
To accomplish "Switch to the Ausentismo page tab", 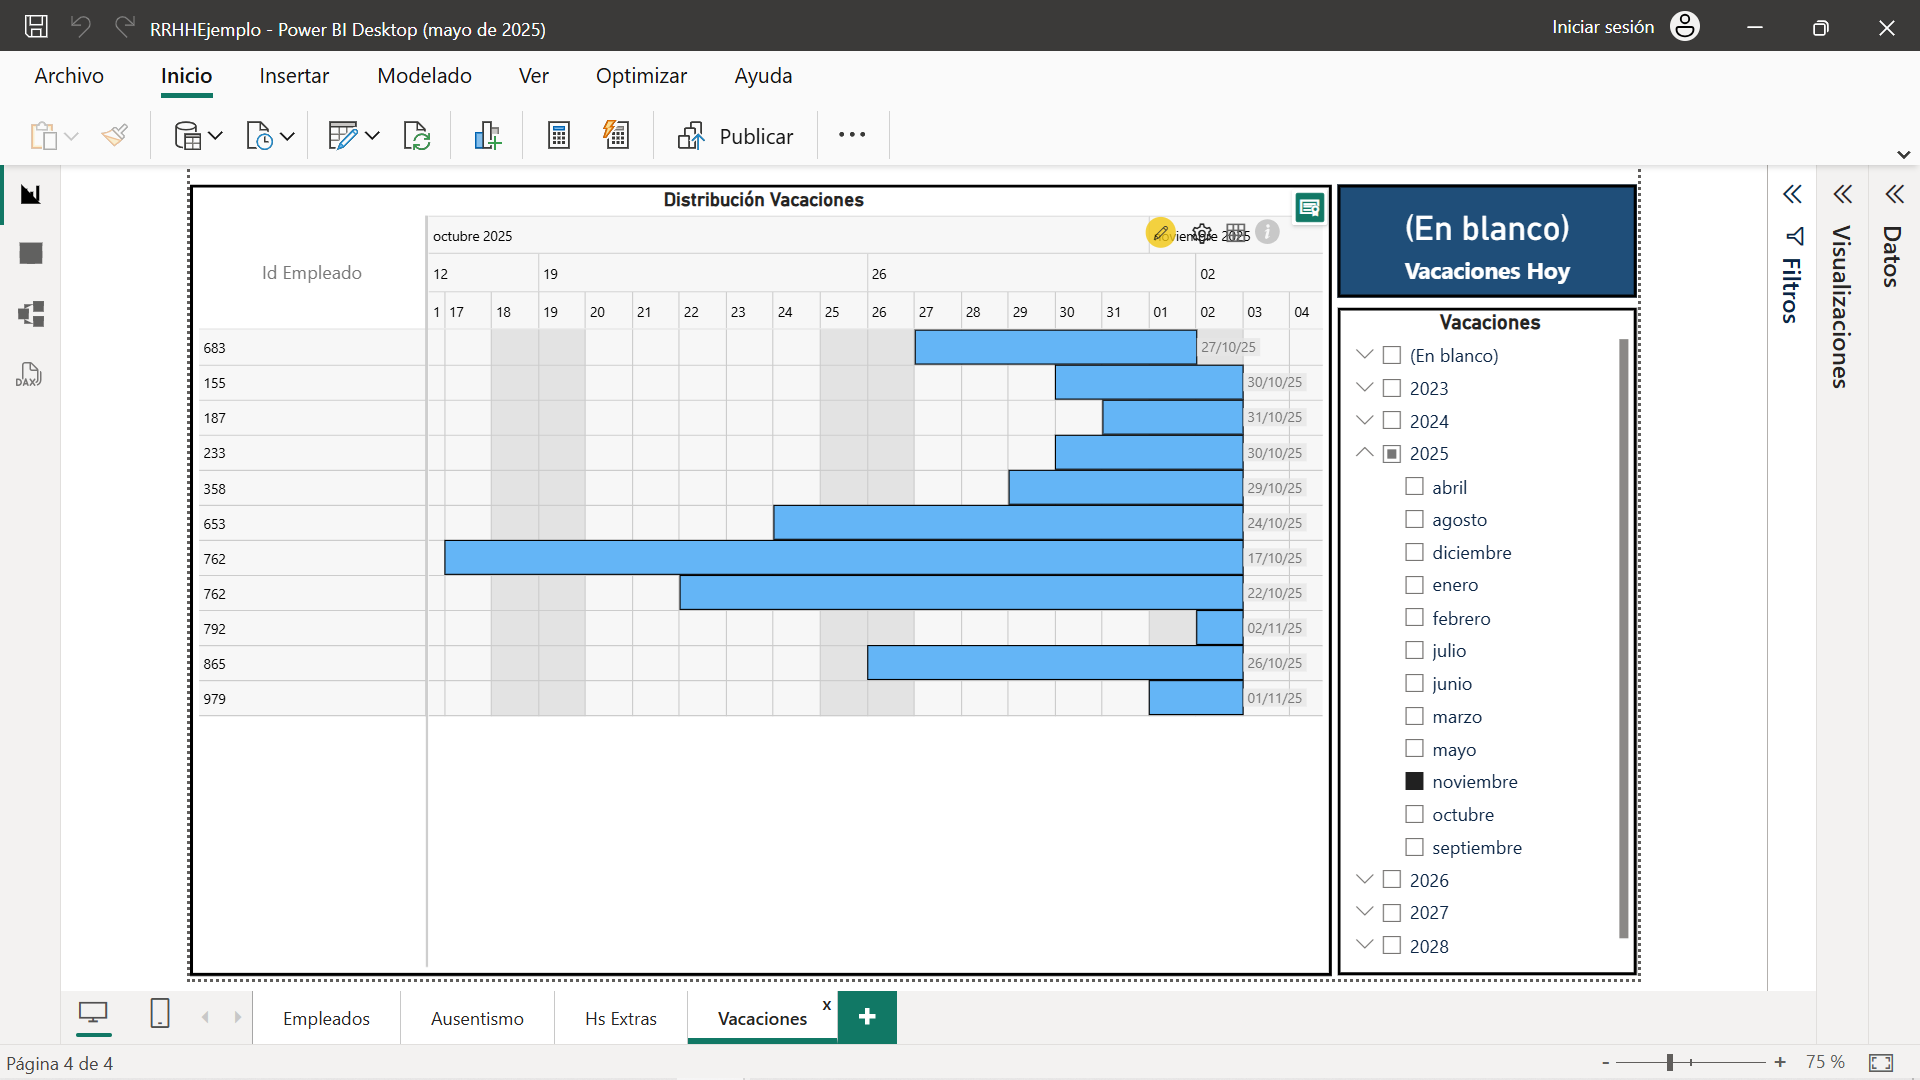I will click(477, 1018).
